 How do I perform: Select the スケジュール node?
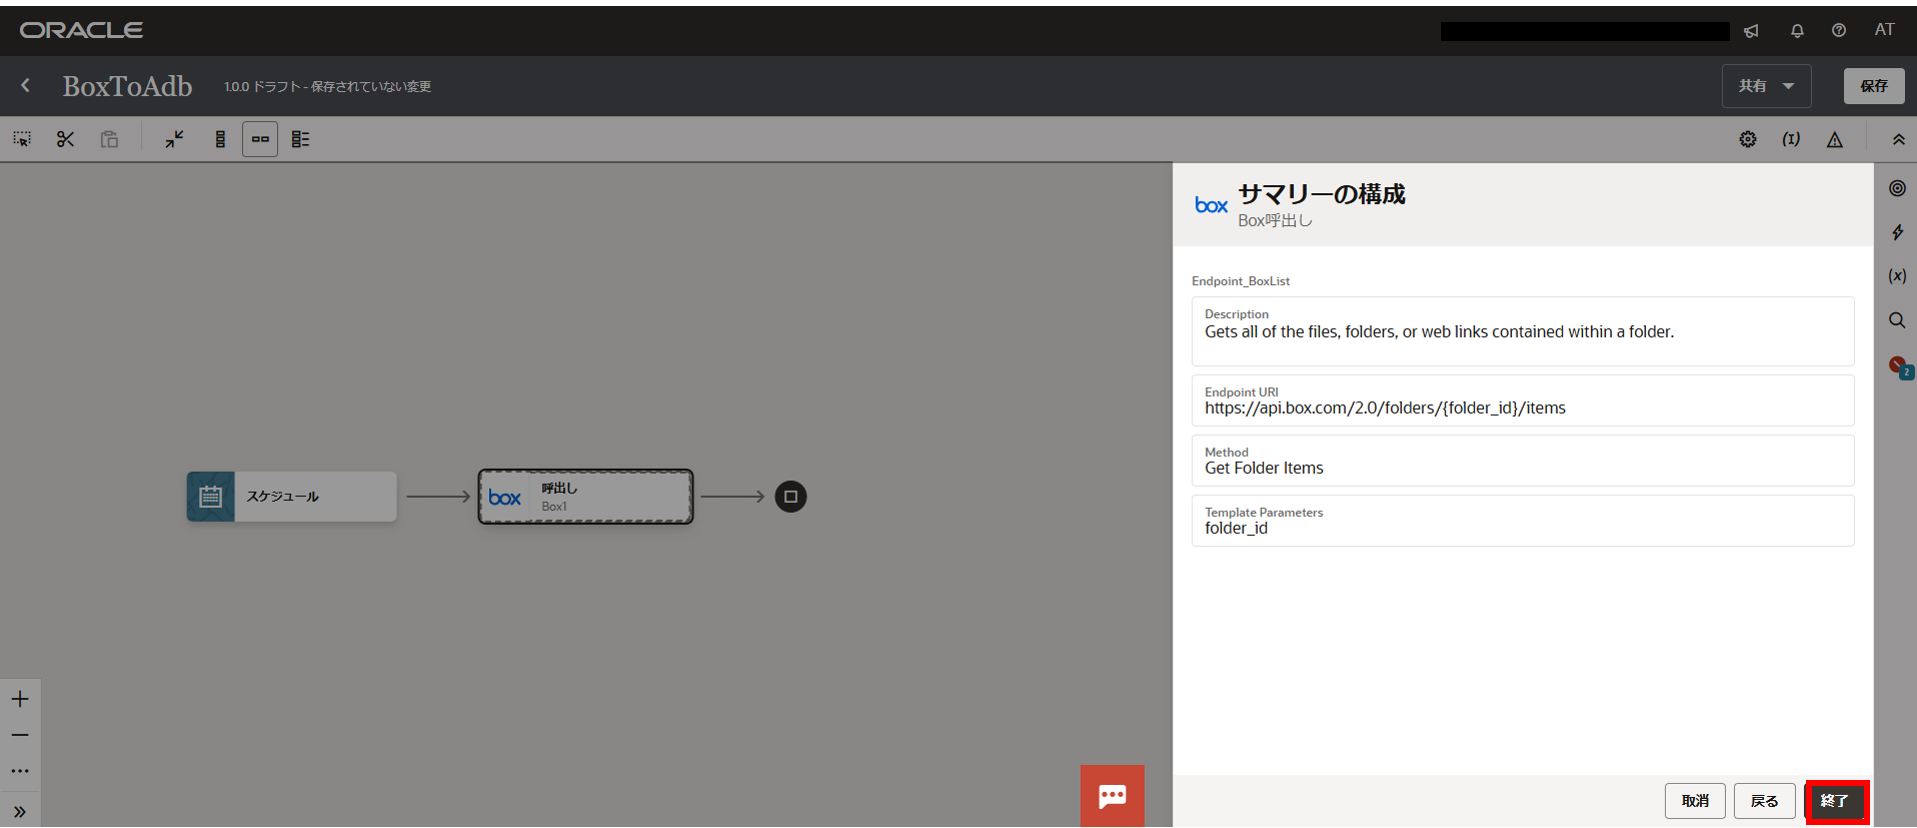(x=292, y=496)
